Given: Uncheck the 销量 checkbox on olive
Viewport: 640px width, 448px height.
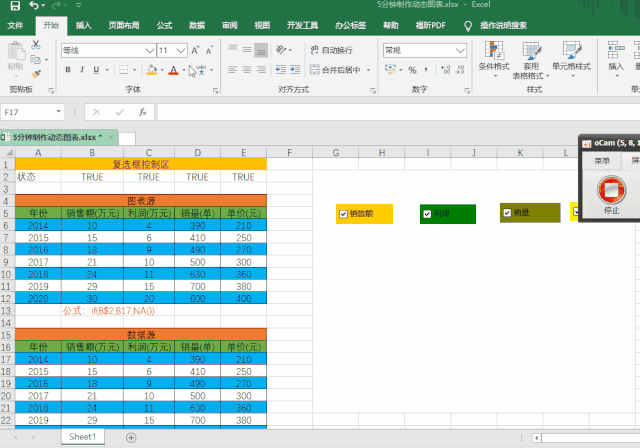Looking at the screenshot, I should (507, 213).
